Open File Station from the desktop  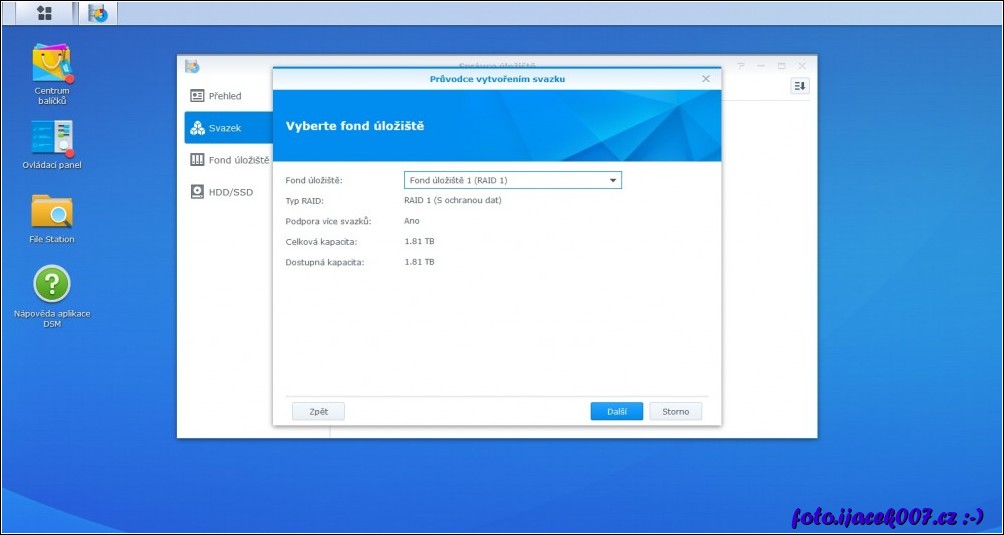click(x=51, y=212)
